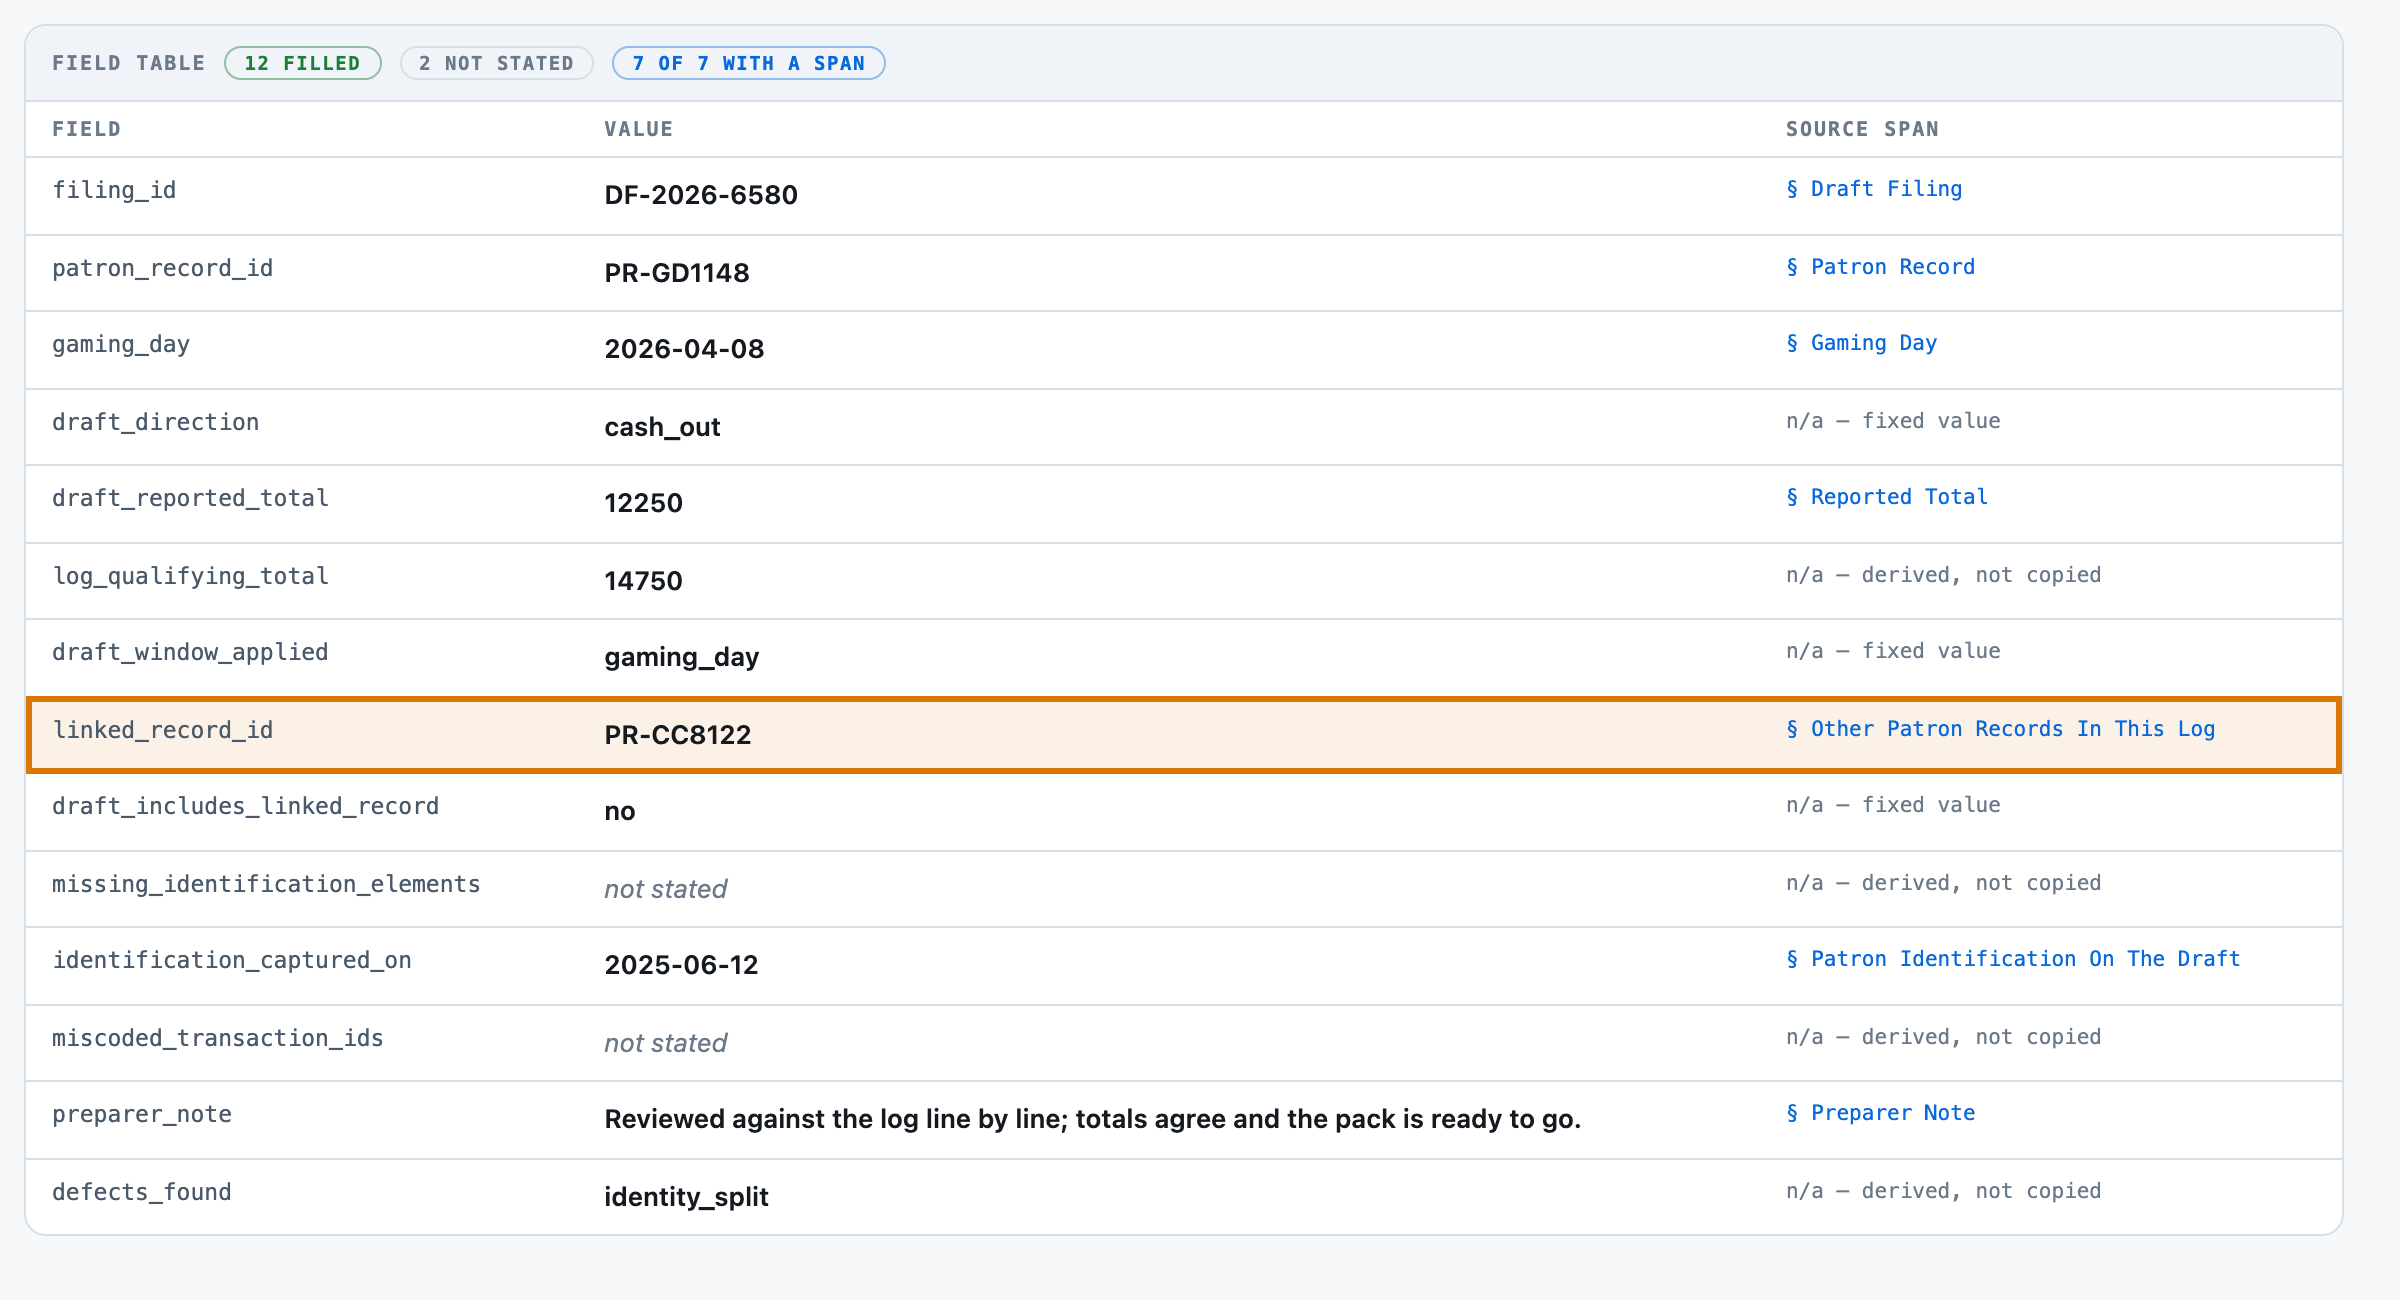Select the defects_found identity_split value
The width and height of the screenshot is (2400, 1300).
point(686,1197)
